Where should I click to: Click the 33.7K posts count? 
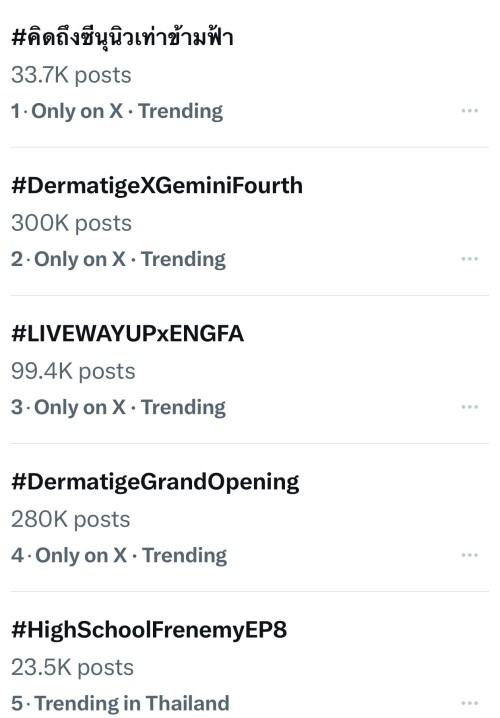71,75
